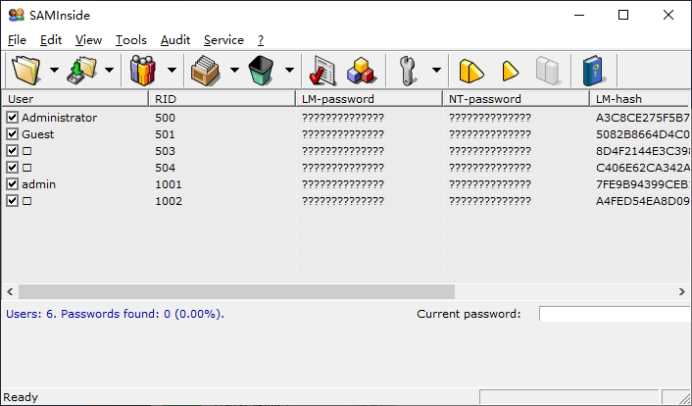The image size is (692, 406).
Task: Select the admin user name
Action: (x=39, y=184)
